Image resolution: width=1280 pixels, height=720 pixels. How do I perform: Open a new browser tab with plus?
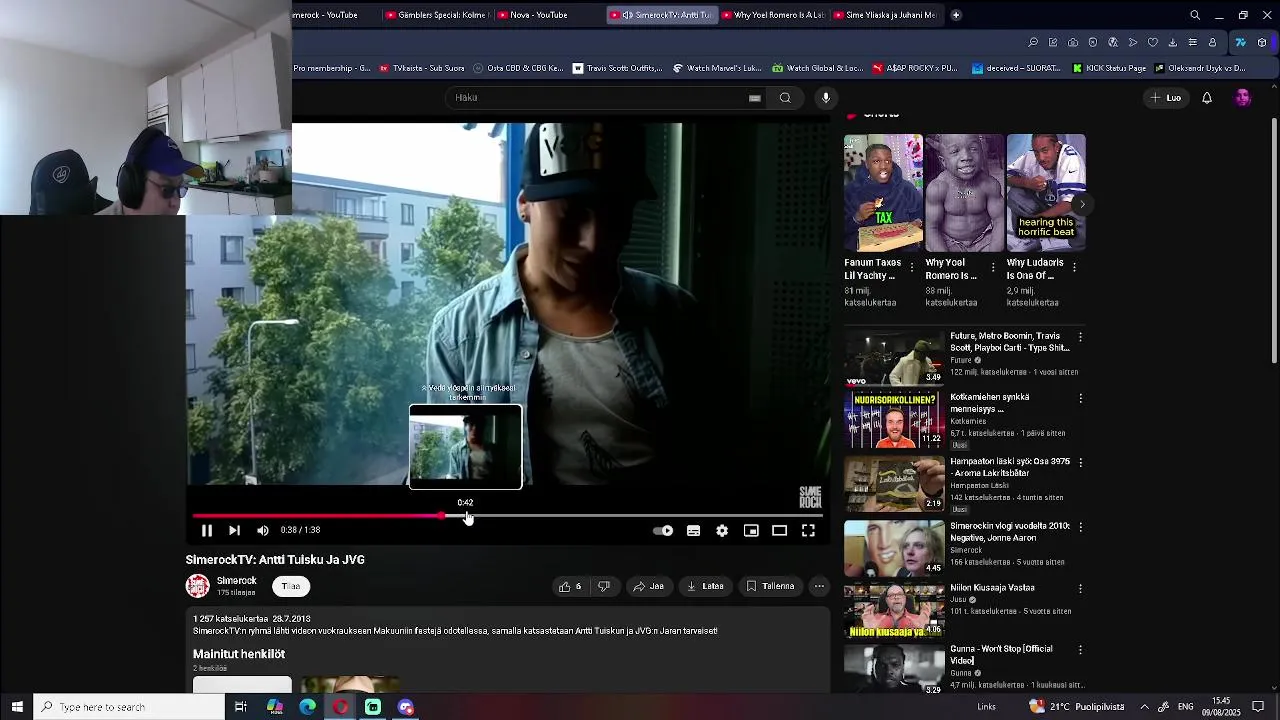tap(956, 15)
